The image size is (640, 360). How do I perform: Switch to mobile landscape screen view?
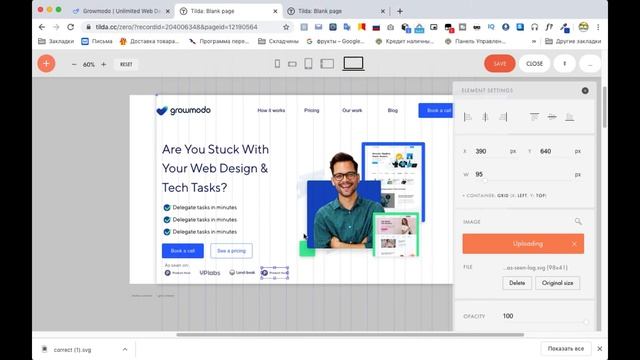(292, 64)
